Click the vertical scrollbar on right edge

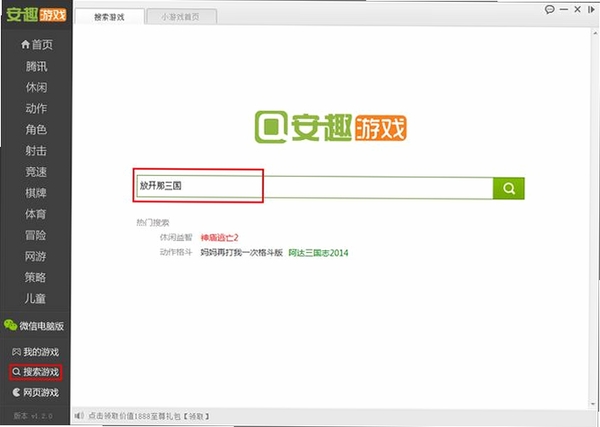pos(594,218)
